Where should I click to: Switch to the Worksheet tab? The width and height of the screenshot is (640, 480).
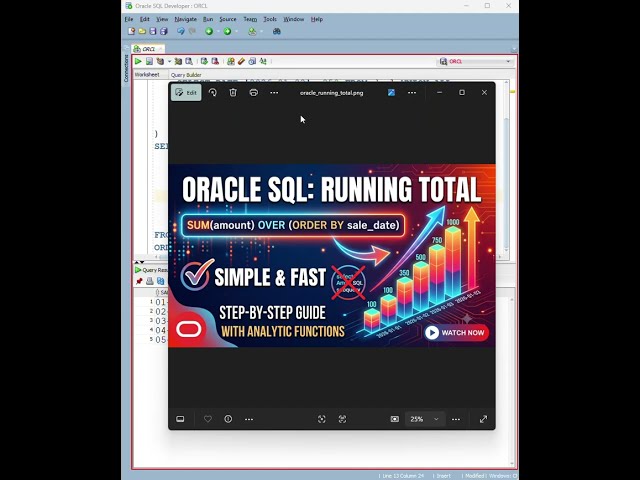click(147, 75)
